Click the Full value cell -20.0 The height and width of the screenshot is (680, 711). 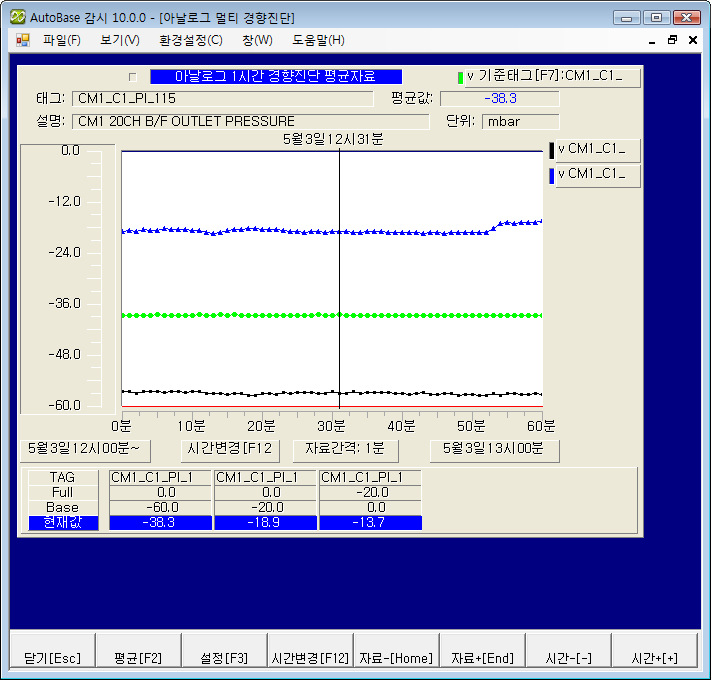tap(370, 492)
